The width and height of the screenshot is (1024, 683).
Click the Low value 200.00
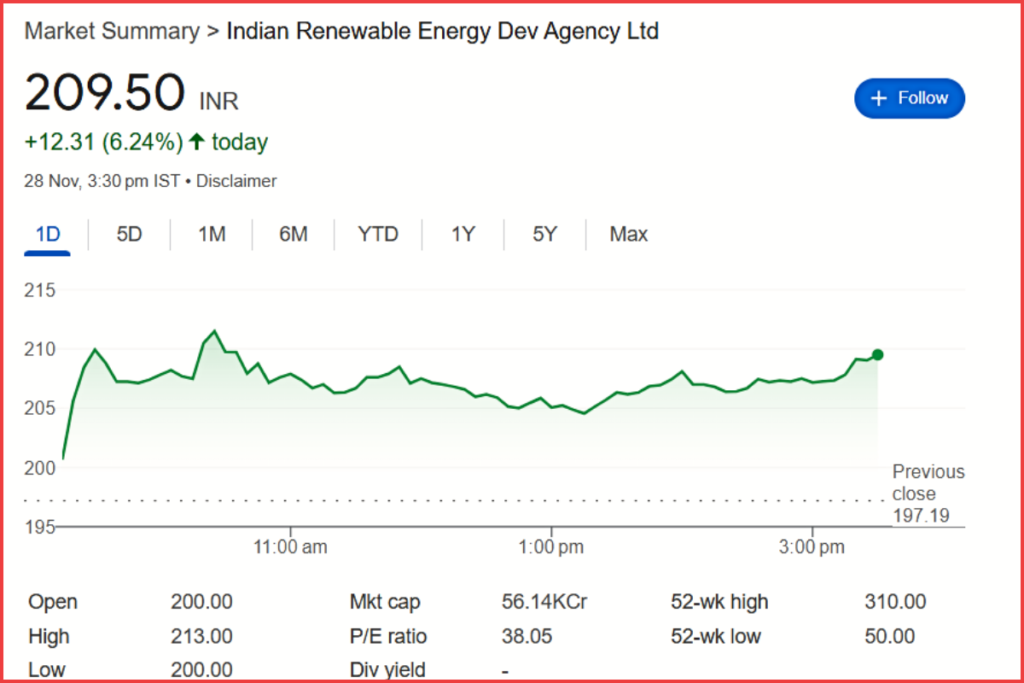(x=202, y=670)
